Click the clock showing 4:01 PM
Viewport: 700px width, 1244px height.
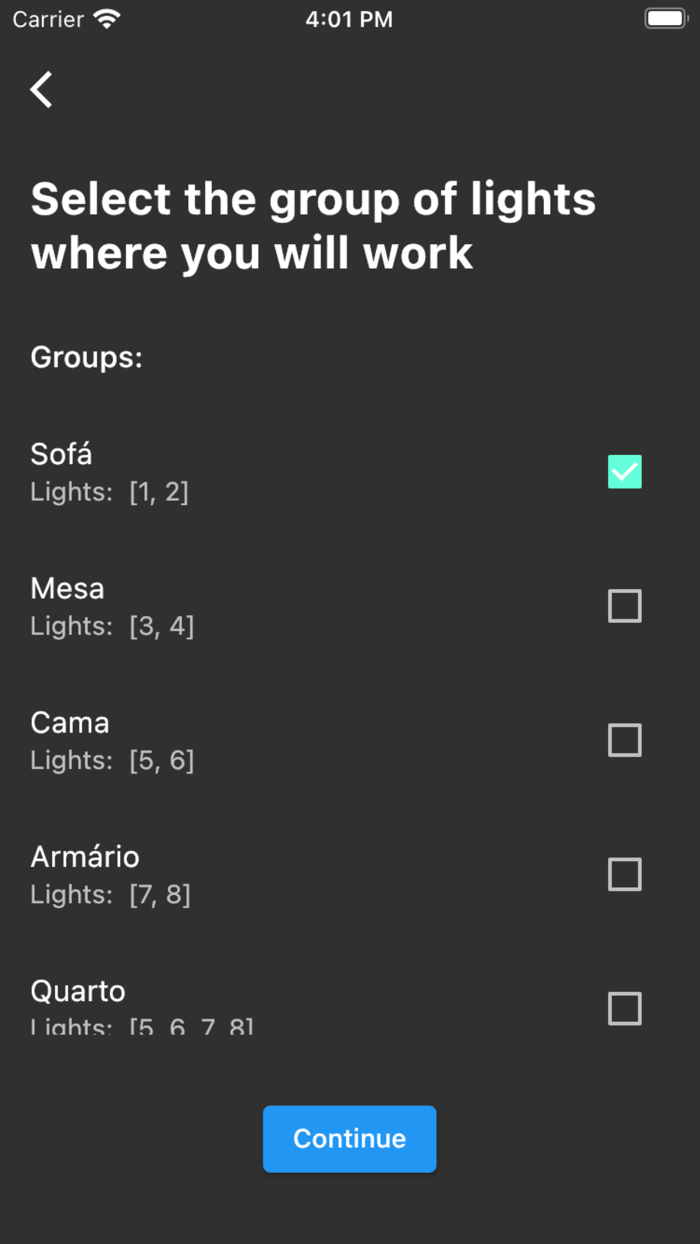(x=349, y=18)
